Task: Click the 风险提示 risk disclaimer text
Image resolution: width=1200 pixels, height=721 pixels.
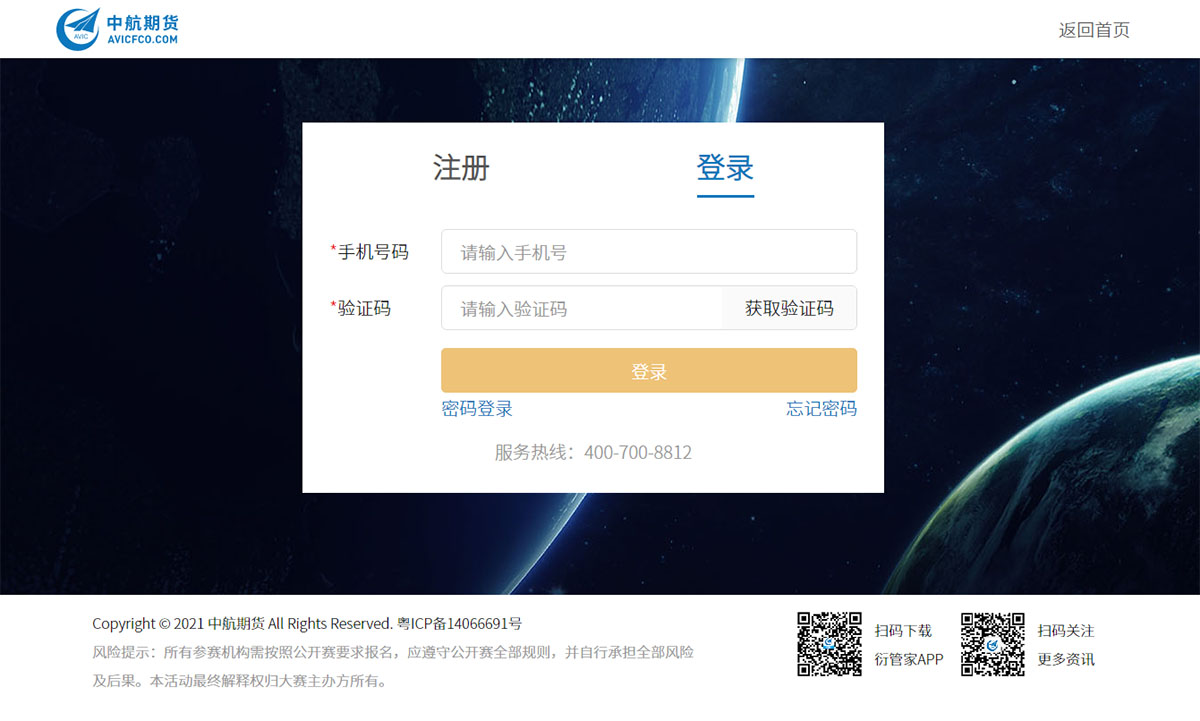Action: (x=393, y=667)
